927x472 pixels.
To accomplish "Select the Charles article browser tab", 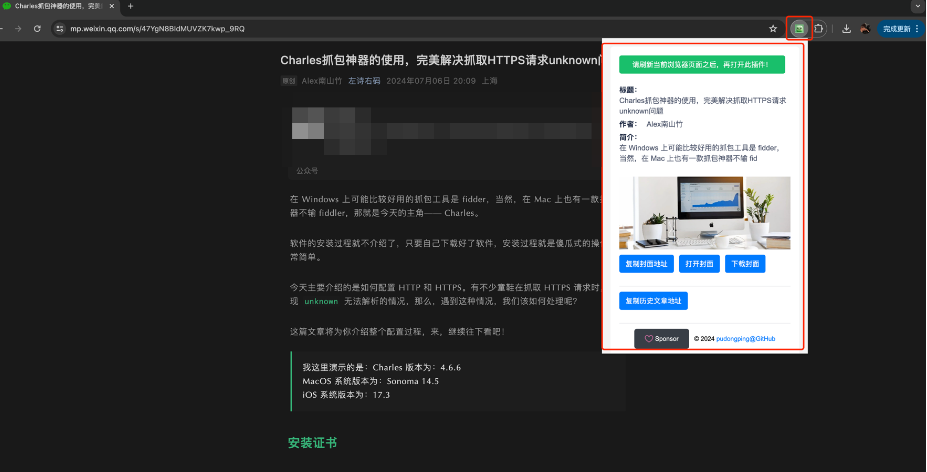I will (x=60, y=7).
